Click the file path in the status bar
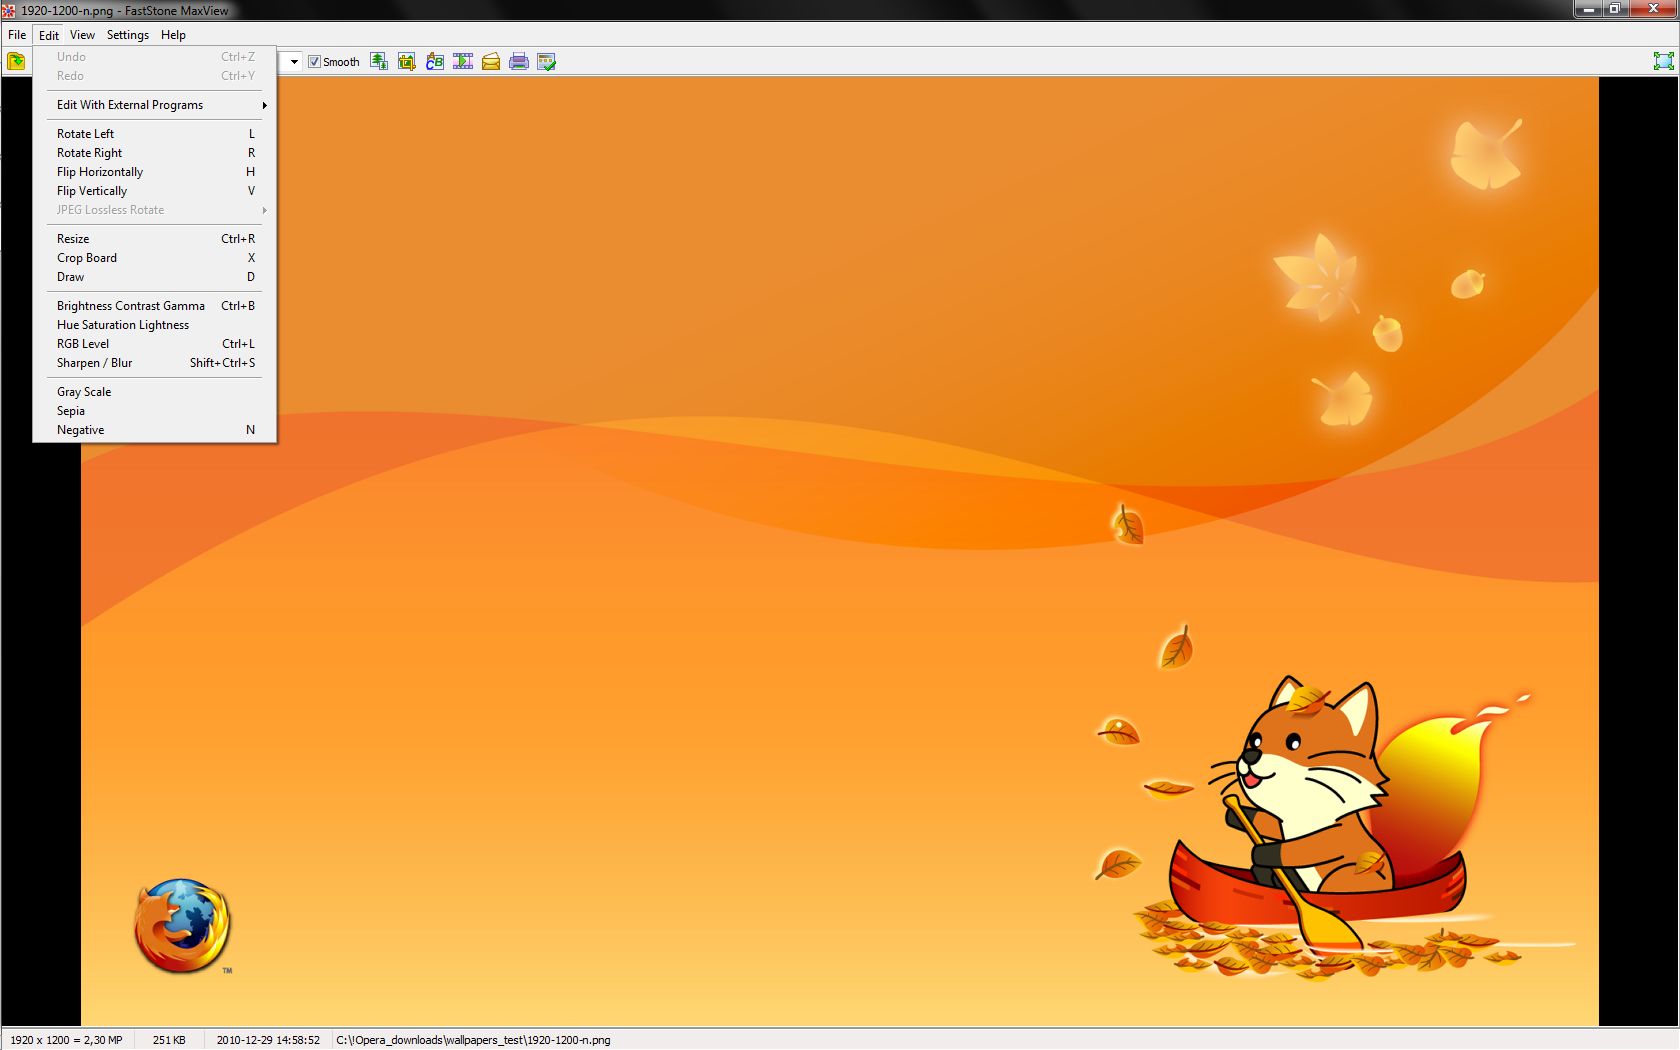 [x=473, y=1040]
